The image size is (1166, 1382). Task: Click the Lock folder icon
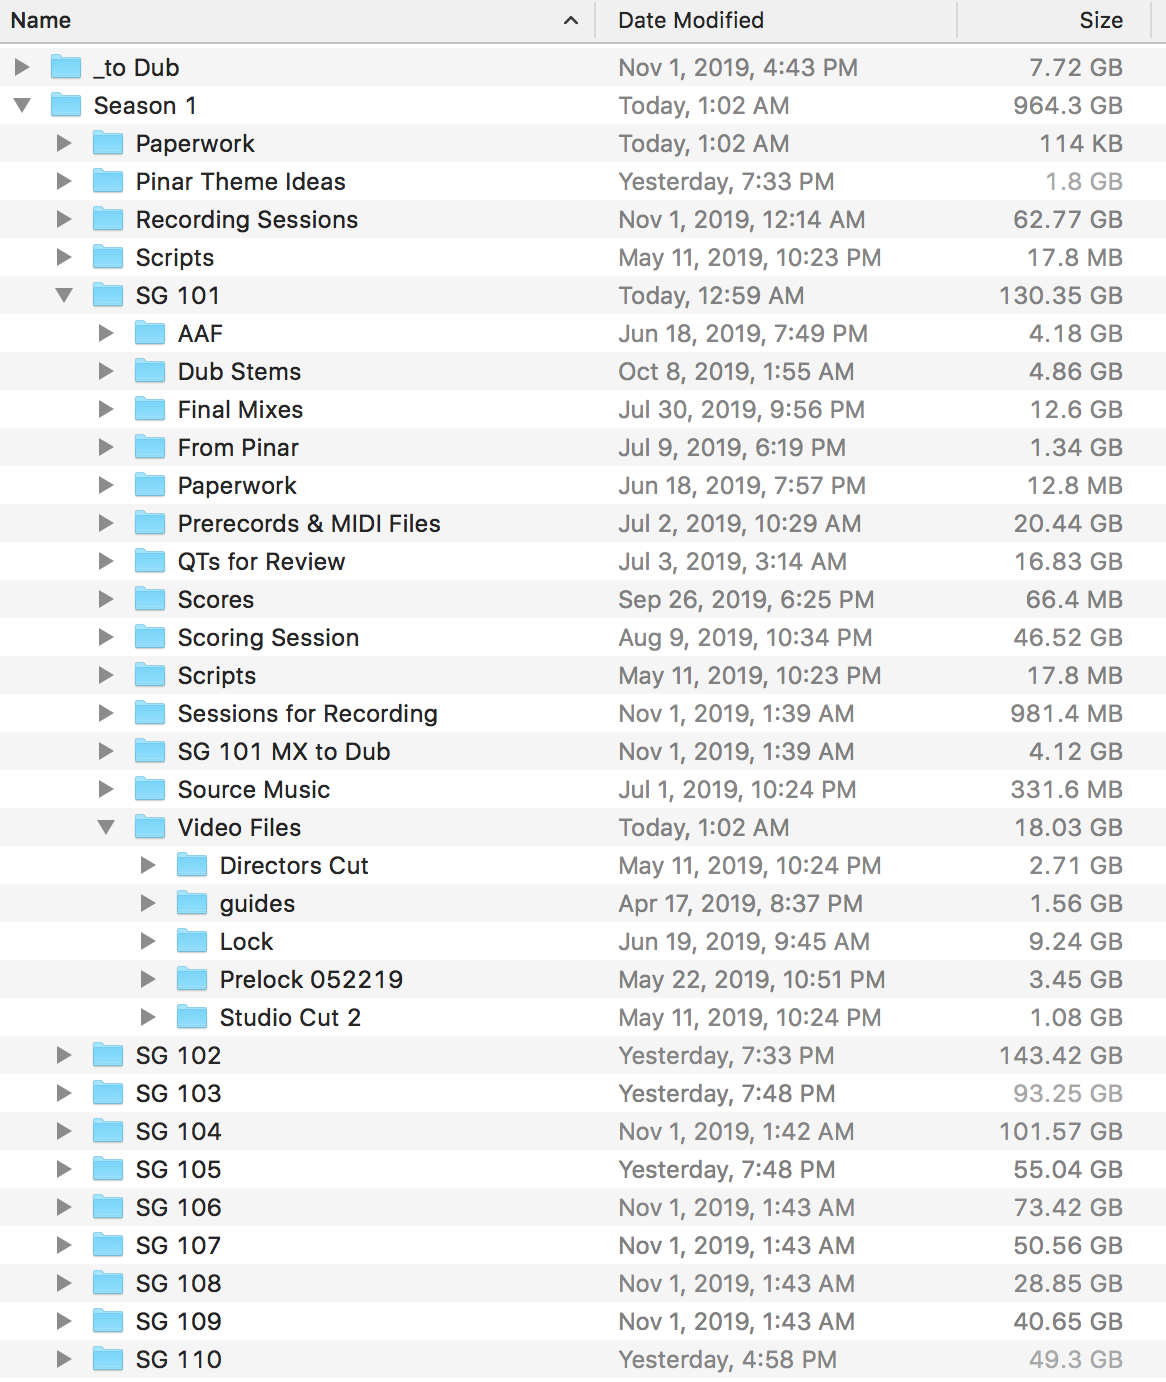(192, 942)
